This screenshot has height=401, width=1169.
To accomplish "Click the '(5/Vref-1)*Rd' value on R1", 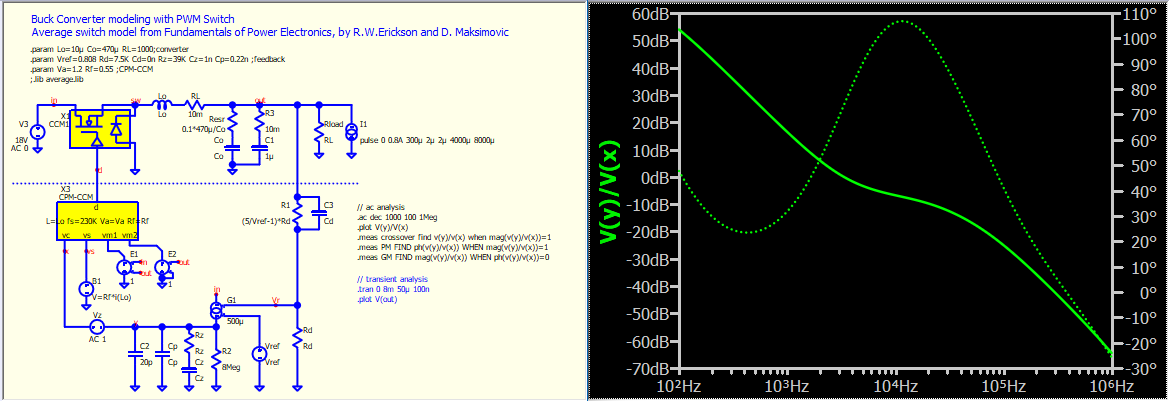I will (268, 221).
